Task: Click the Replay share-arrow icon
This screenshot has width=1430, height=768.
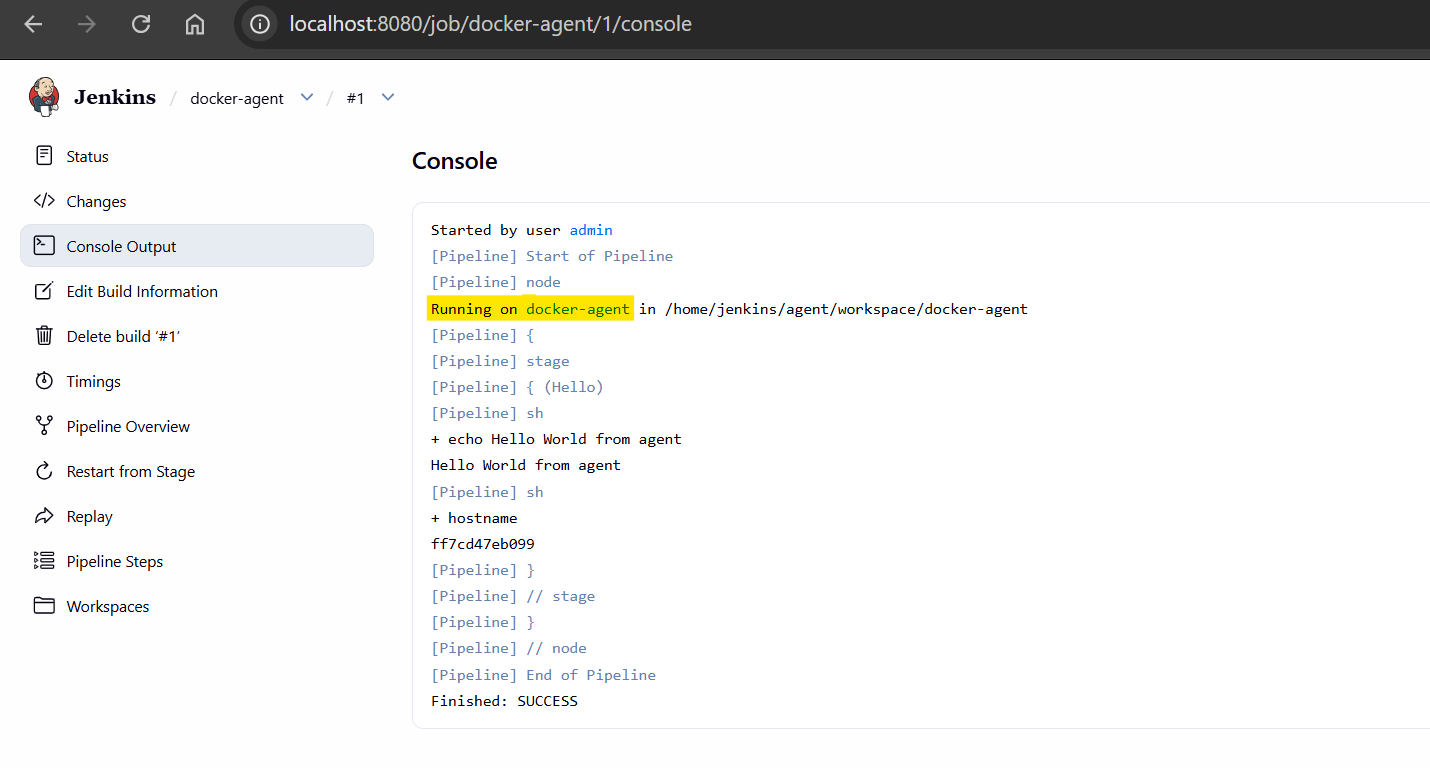Action: (x=44, y=516)
